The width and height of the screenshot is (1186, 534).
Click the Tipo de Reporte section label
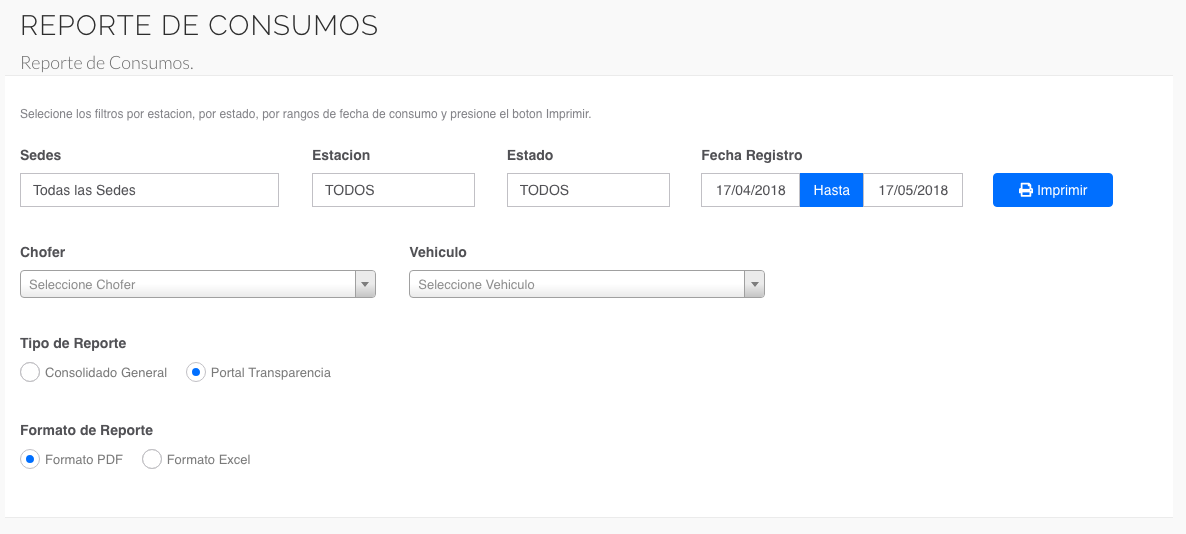click(73, 343)
